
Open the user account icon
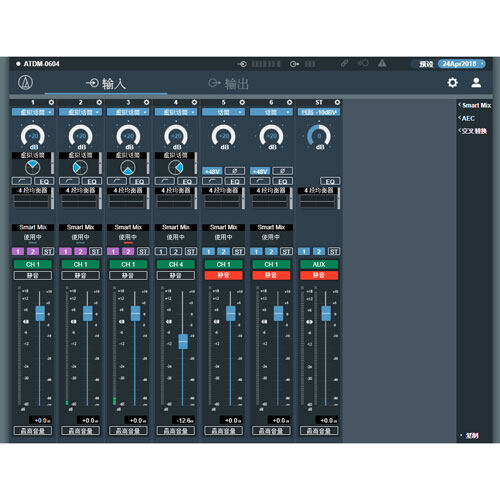(x=476, y=82)
